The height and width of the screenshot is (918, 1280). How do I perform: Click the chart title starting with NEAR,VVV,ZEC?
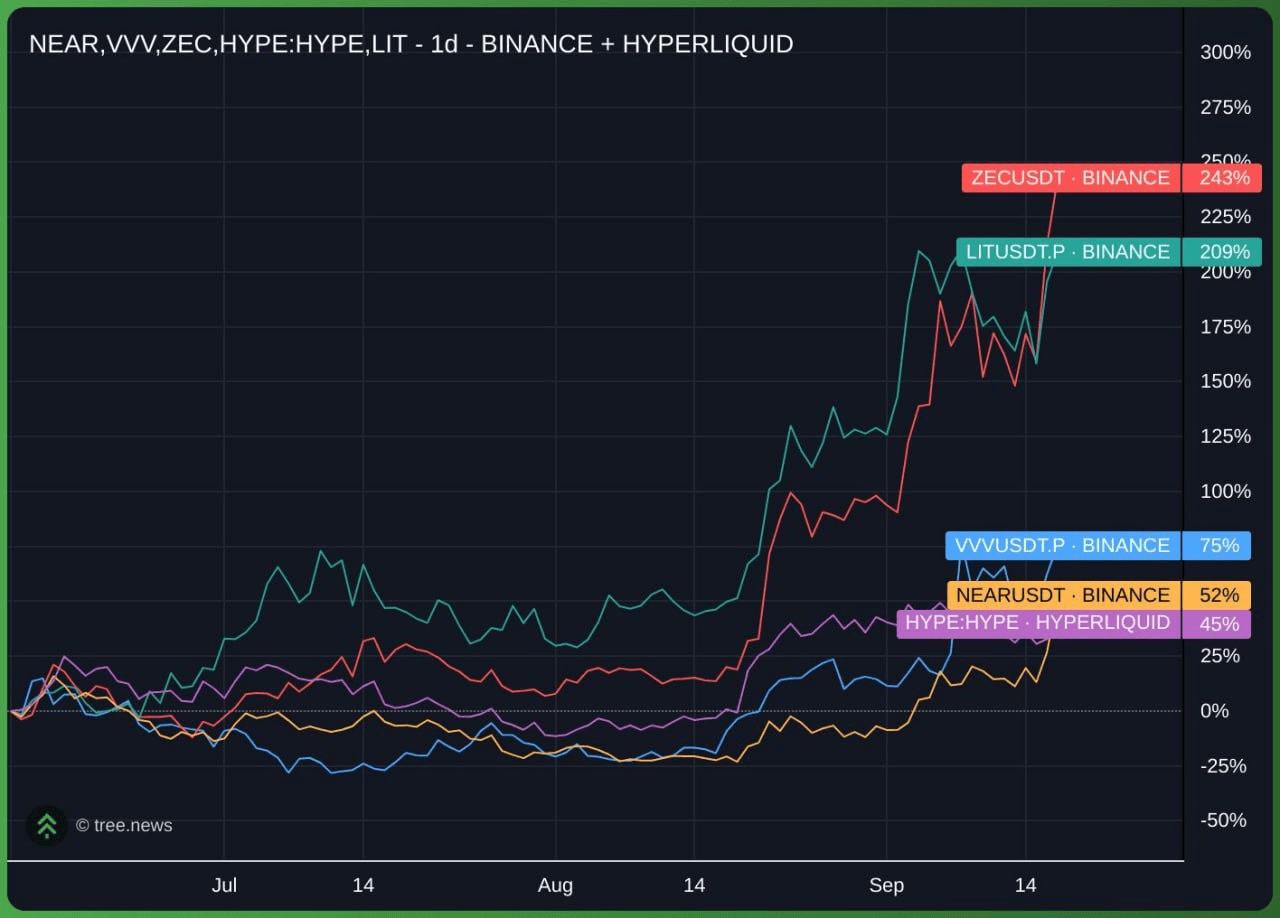pyautogui.click(x=411, y=44)
